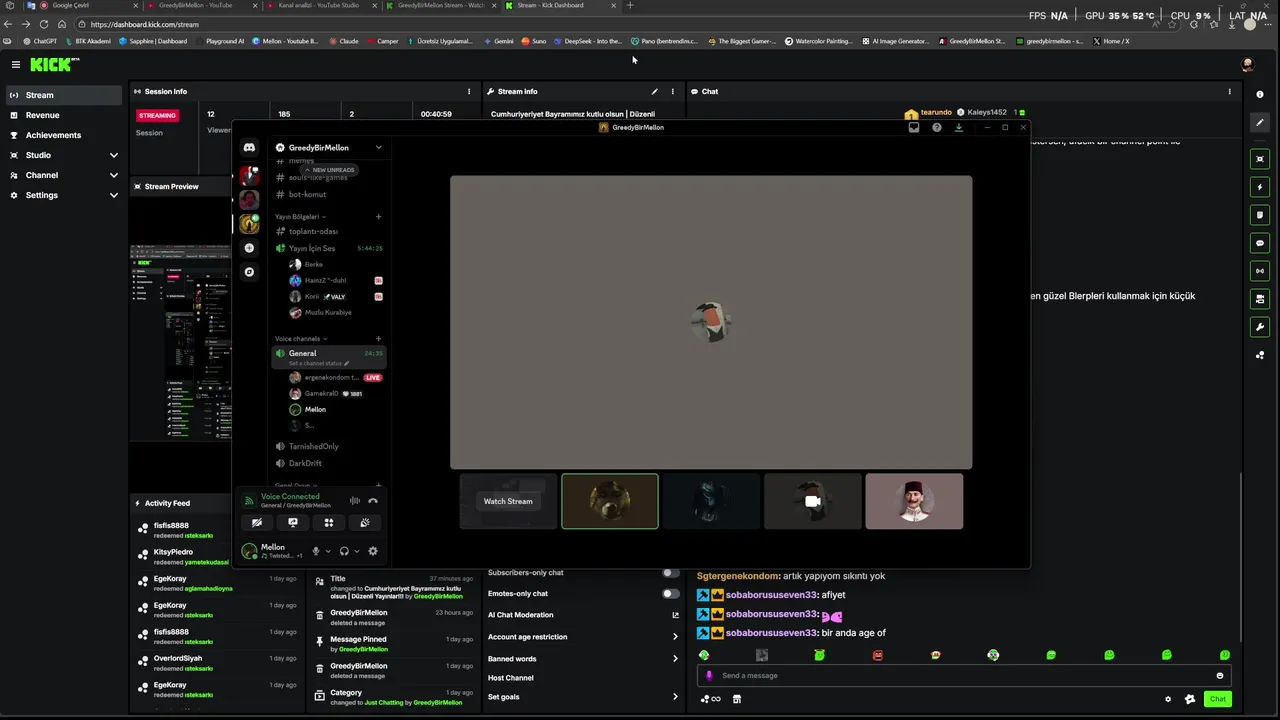Screen dimensions: 1280x720
Task: Open emote picker in Kick message box
Action: pos(1220,675)
